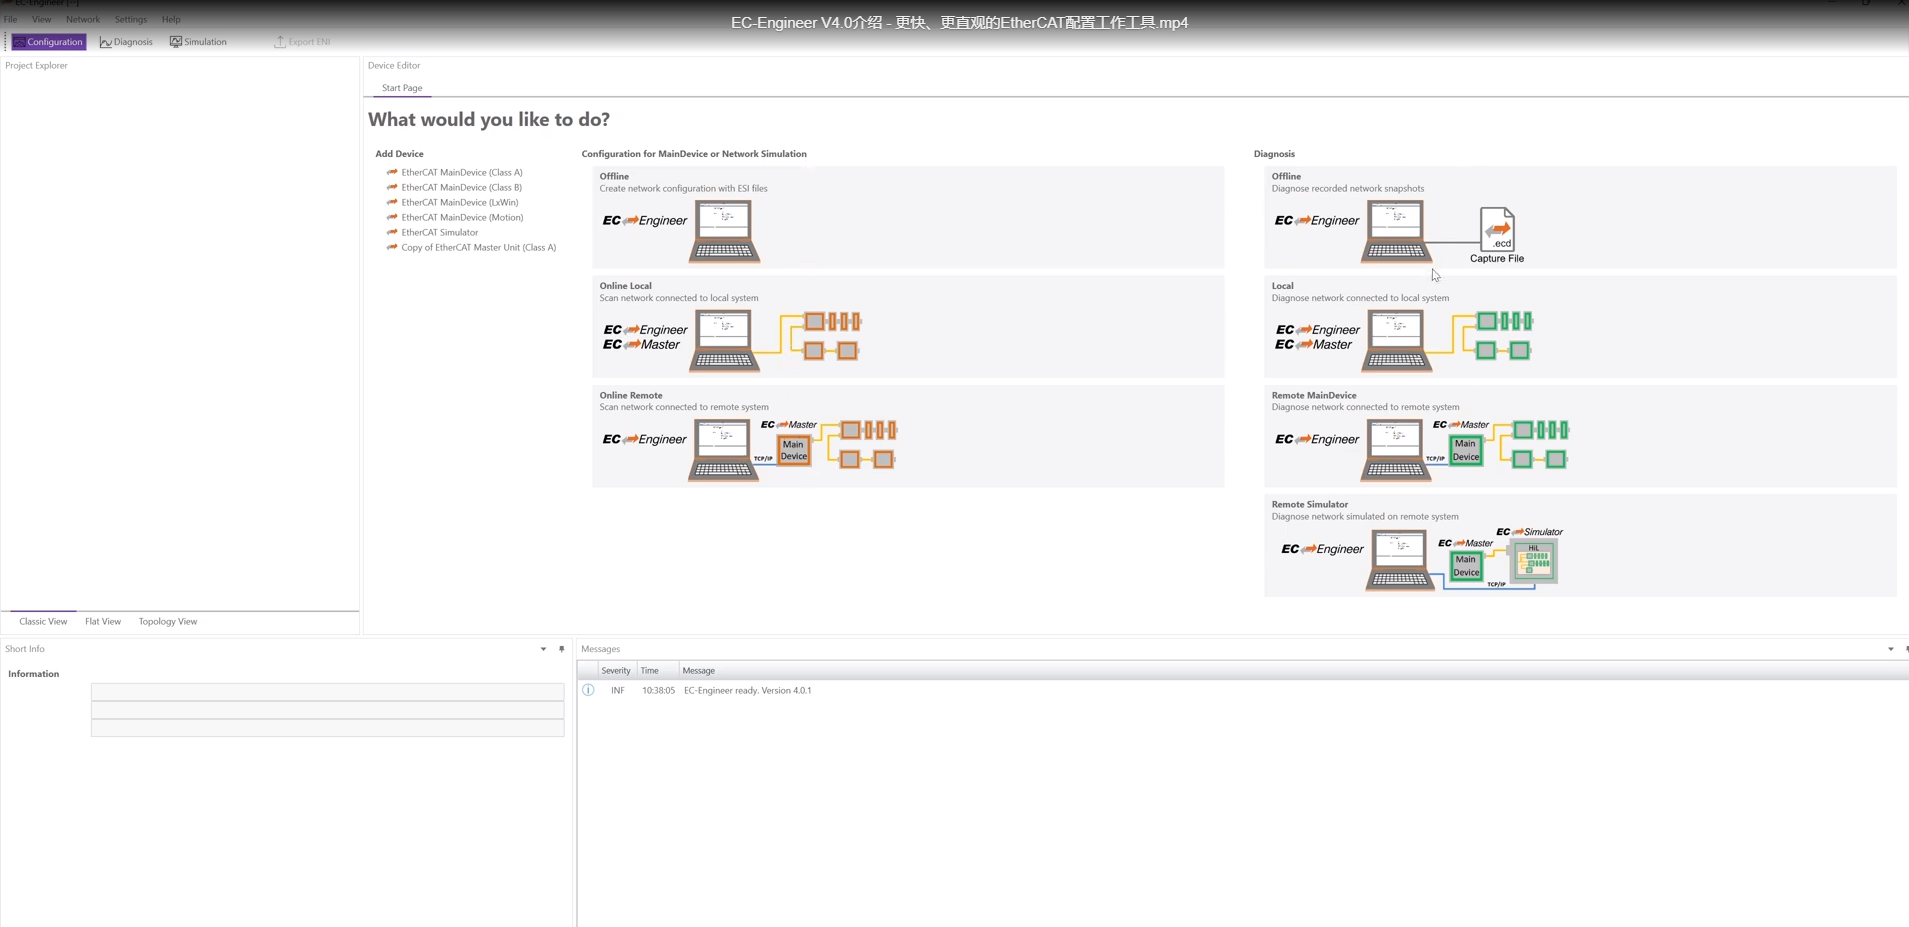Add EtherCAT MainDevice (Class A)
The width and height of the screenshot is (1909, 927).
[x=462, y=172]
